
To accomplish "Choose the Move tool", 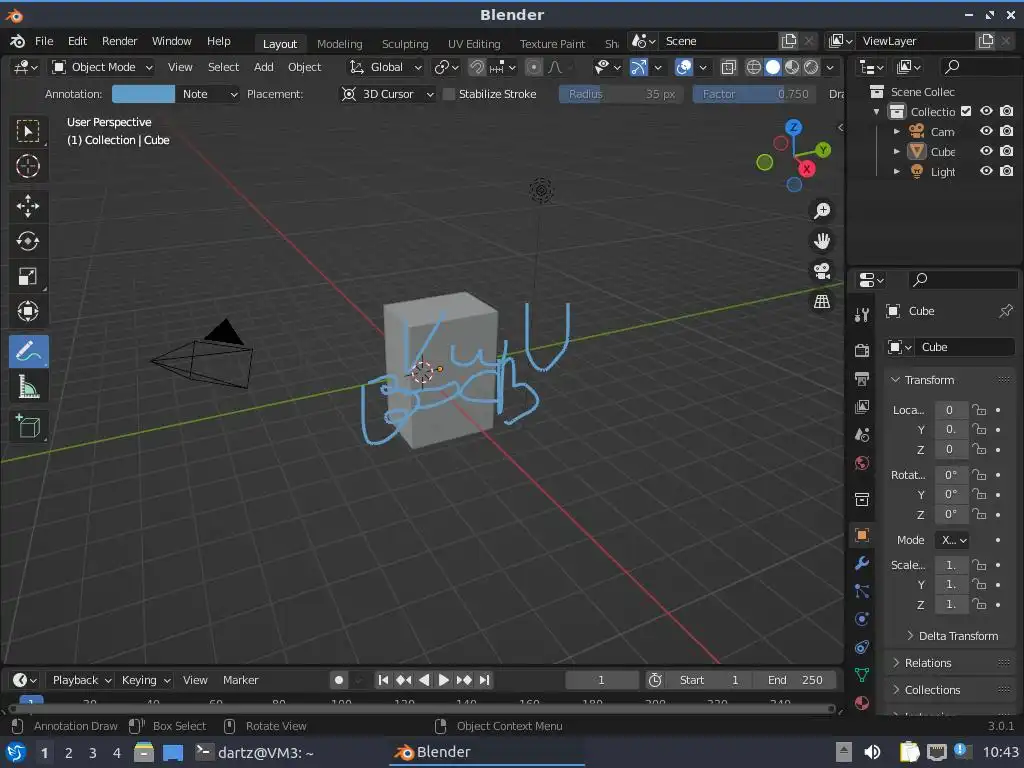I will 28,206.
